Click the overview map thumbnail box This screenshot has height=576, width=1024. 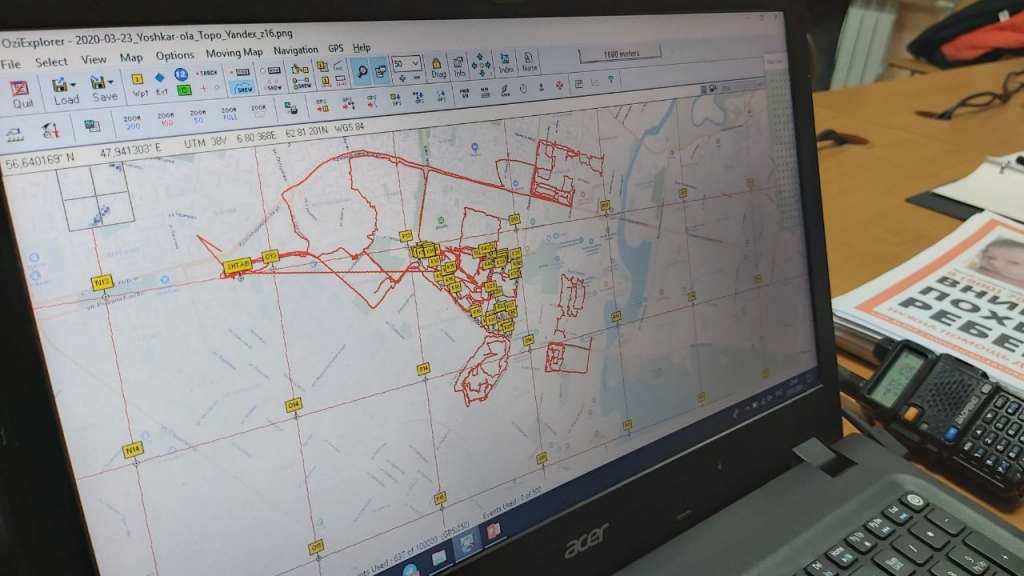point(95,196)
